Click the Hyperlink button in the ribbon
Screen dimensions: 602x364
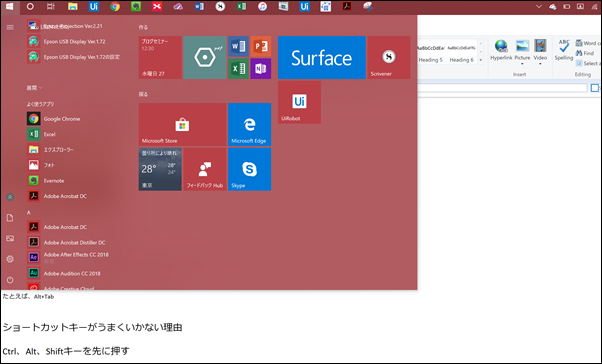click(501, 50)
